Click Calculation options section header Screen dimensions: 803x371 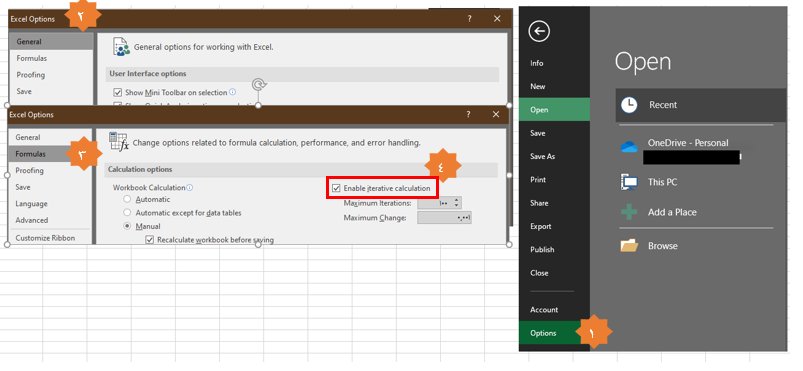[x=301, y=170]
